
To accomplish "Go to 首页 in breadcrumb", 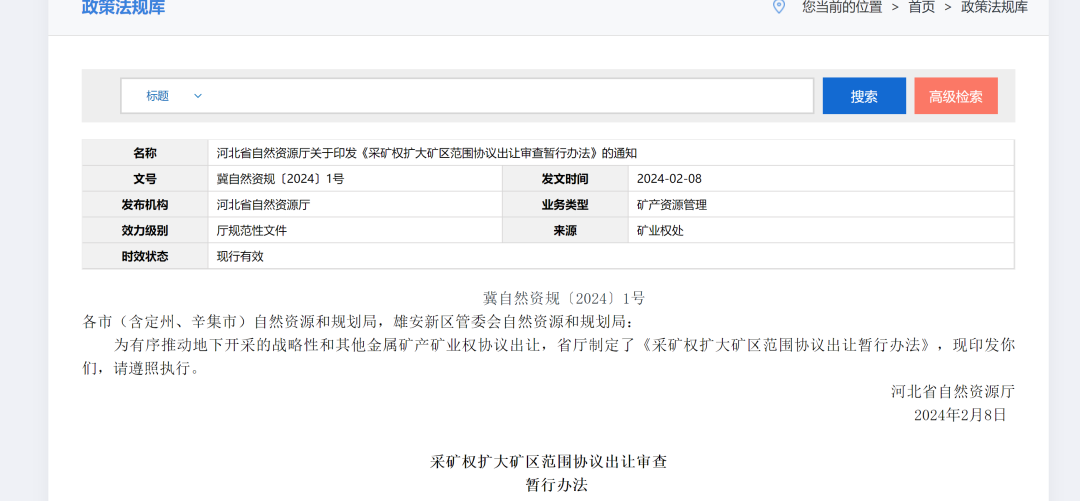I will pos(922,7).
